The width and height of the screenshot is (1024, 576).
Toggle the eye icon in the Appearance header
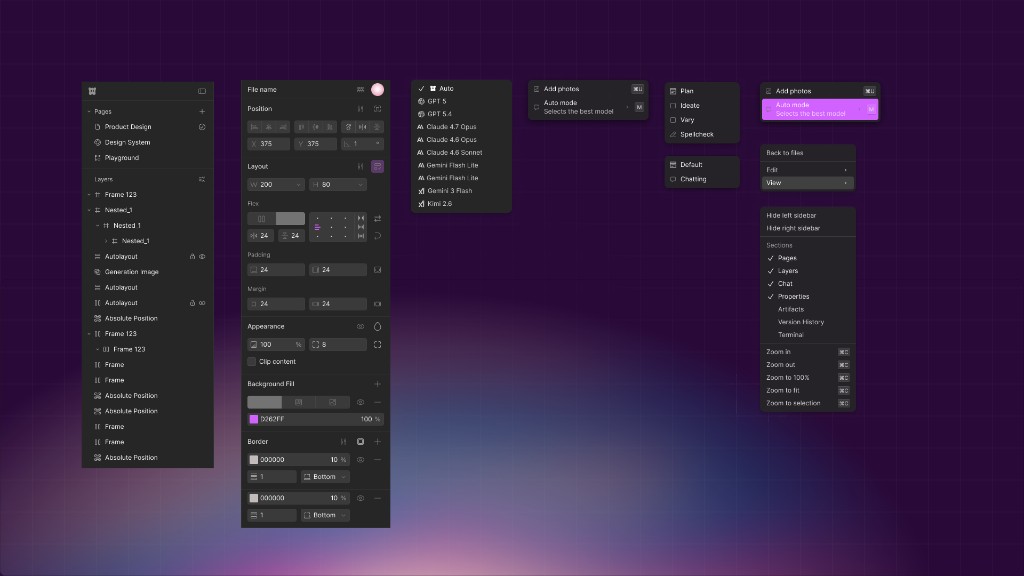click(360, 327)
